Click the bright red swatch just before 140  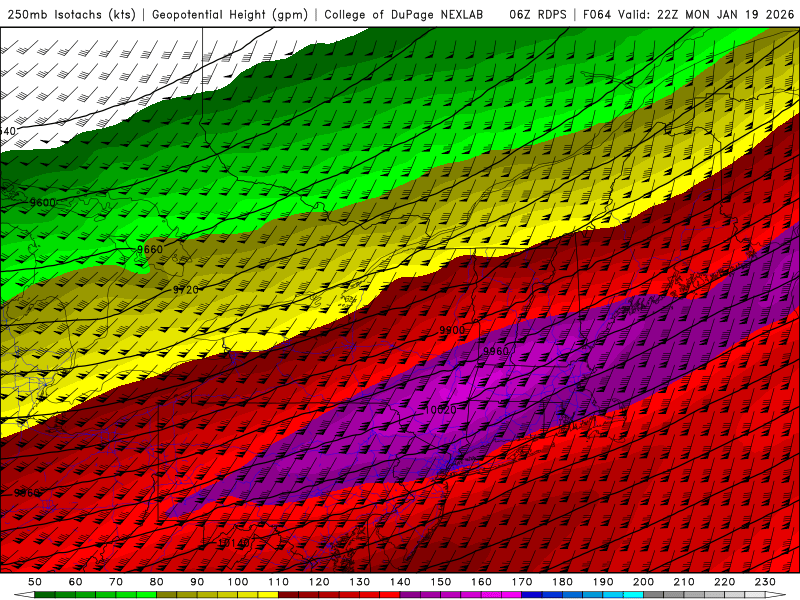point(390,595)
